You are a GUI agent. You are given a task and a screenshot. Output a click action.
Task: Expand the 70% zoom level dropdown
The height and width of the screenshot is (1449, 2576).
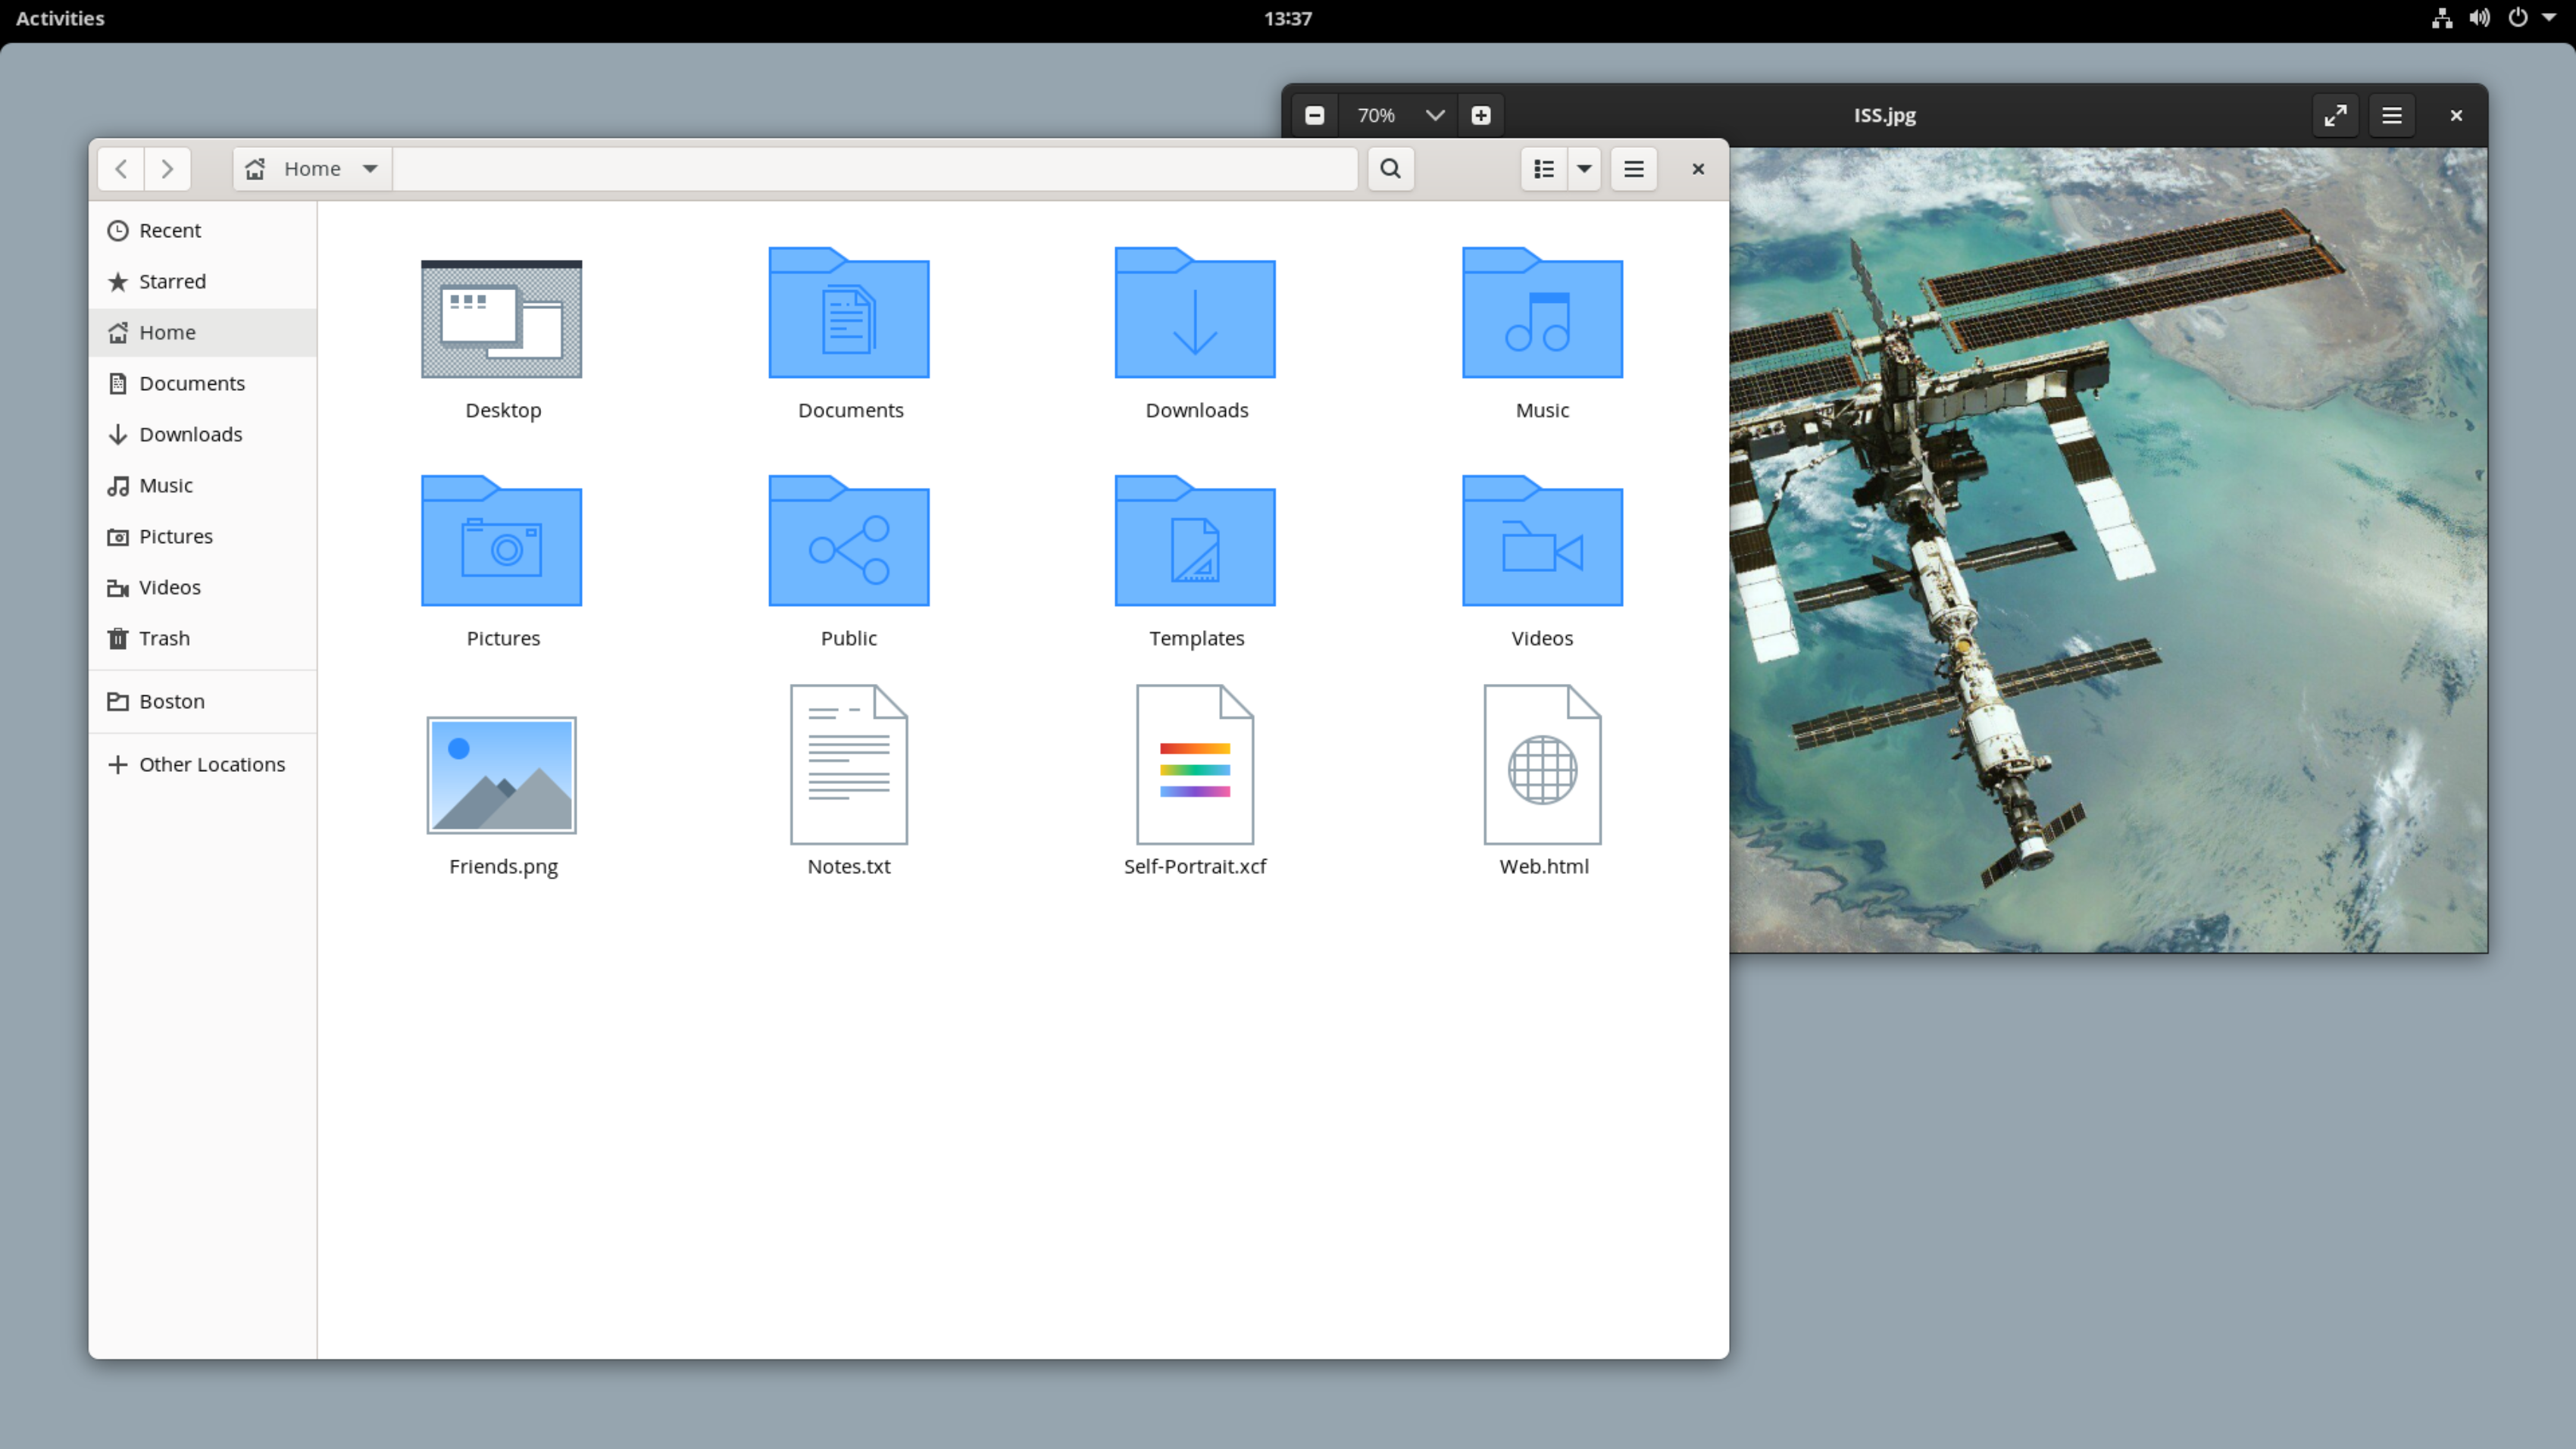(1434, 116)
